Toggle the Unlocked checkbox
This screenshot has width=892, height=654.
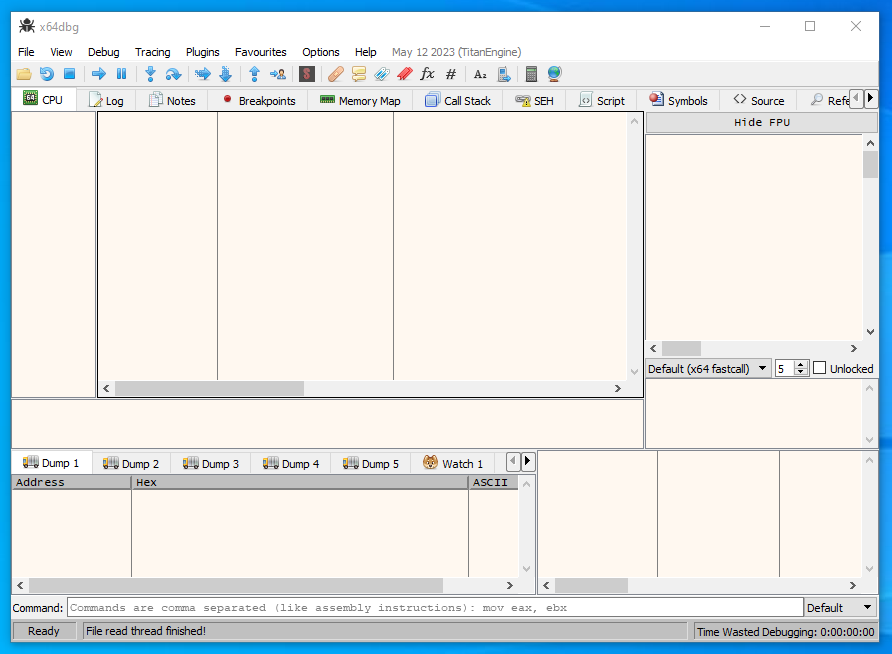(x=820, y=368)
